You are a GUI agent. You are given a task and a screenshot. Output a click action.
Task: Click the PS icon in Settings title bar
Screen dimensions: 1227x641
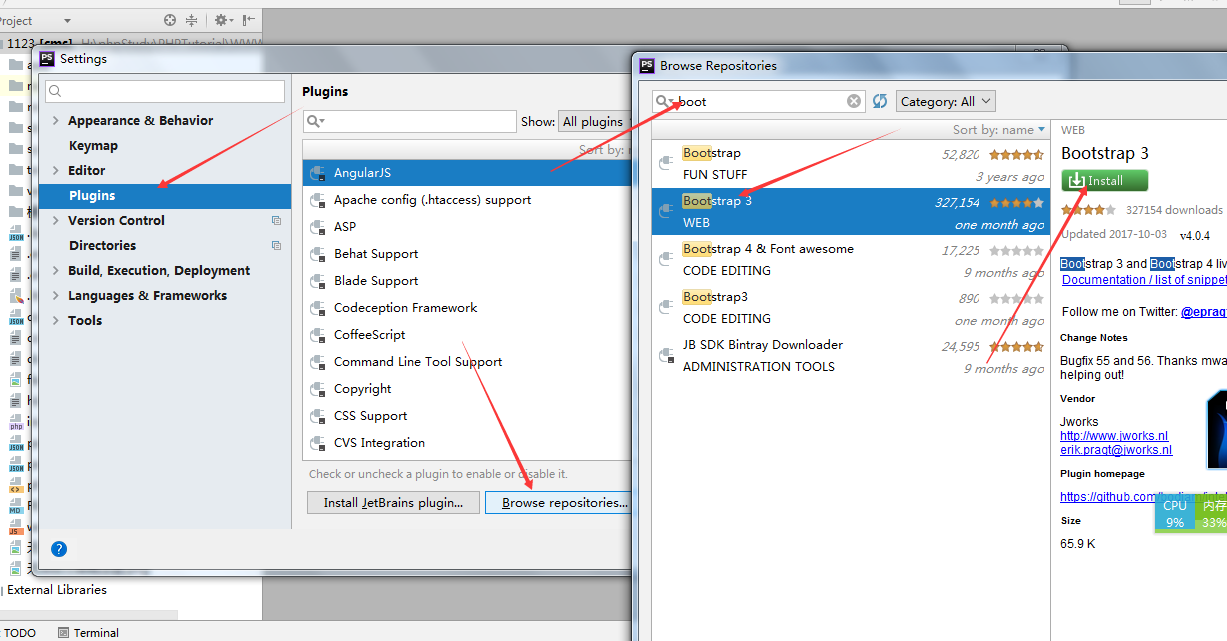47,59
